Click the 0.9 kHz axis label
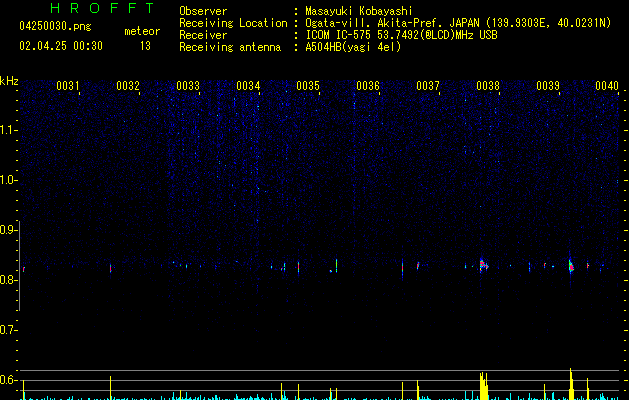The width and height of the screenshot is (629, 400). (x=8, y=230)
